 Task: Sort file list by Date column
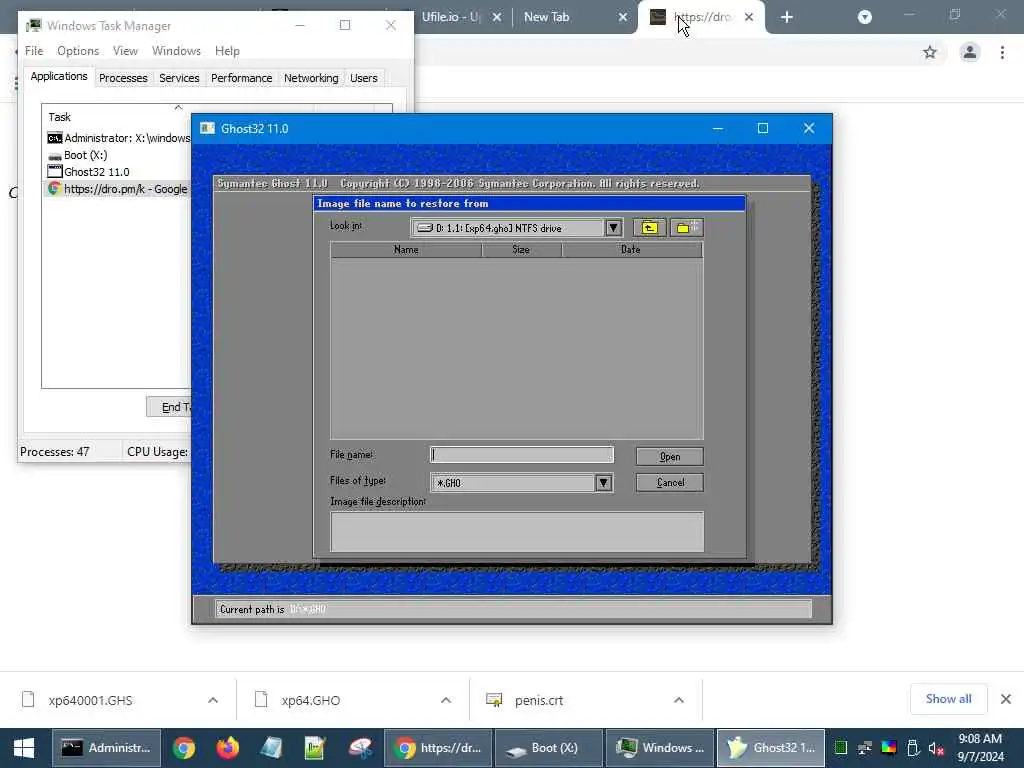point(631,249)
